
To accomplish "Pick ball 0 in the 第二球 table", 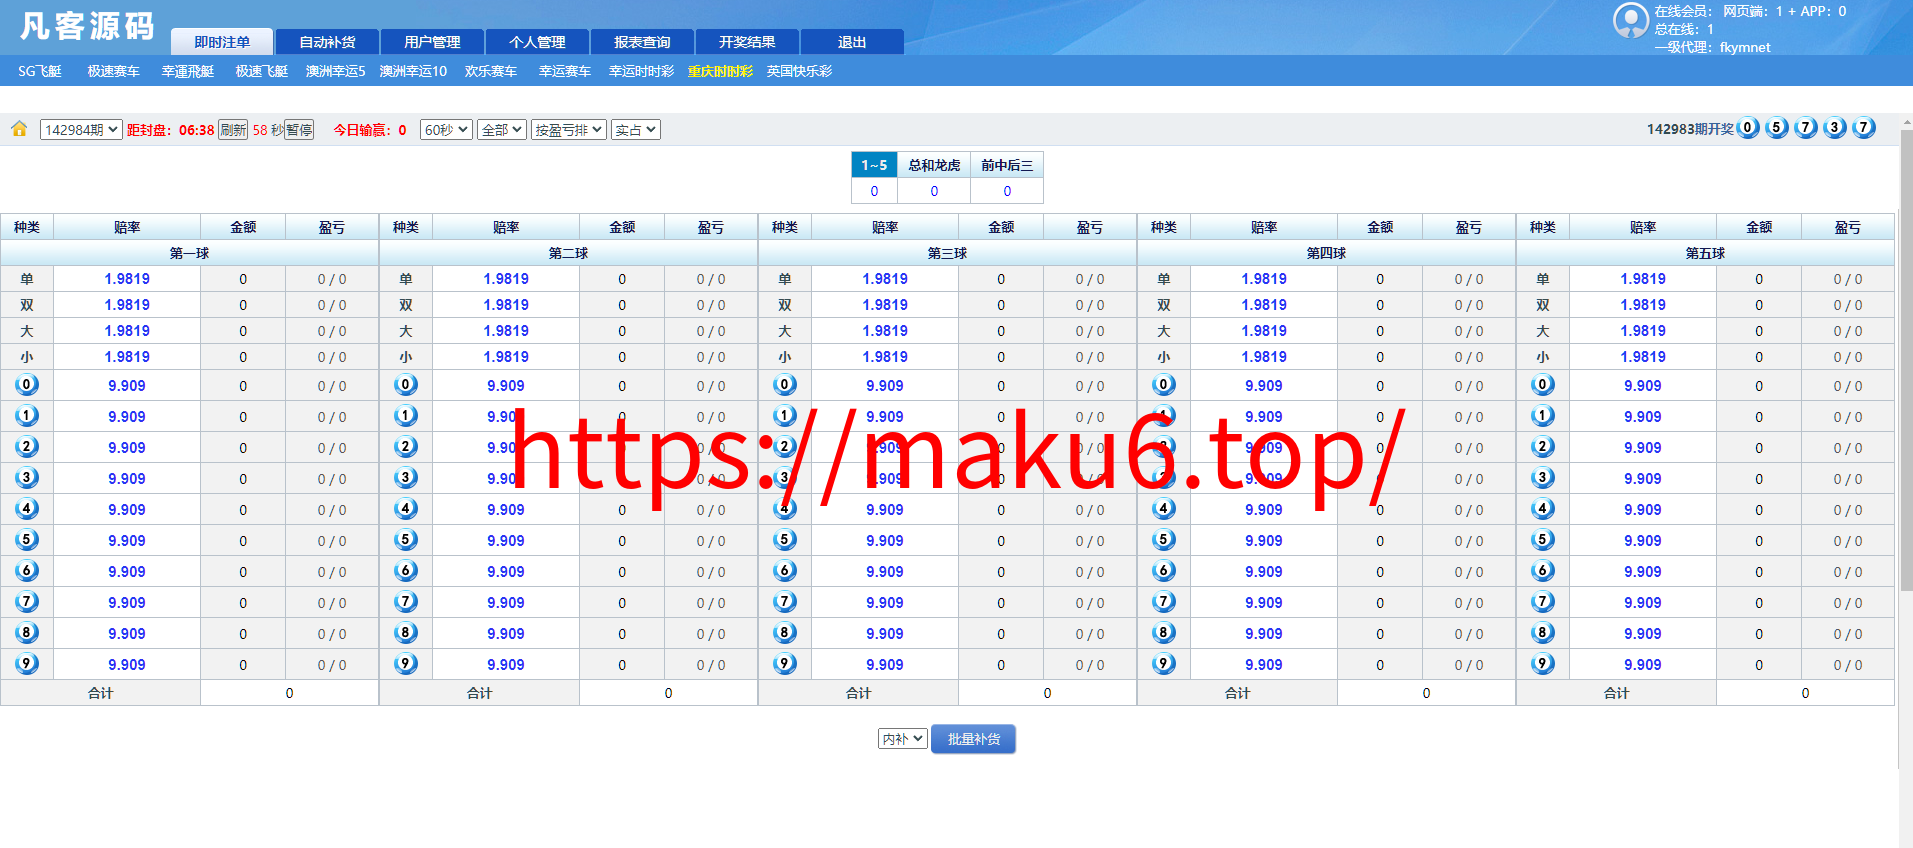I will coord(406,385).
